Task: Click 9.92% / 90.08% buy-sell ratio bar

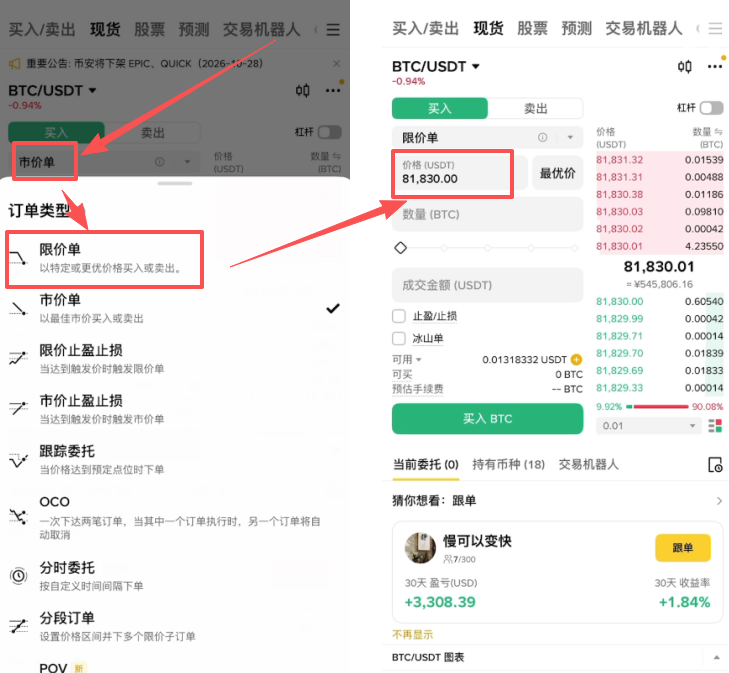Action: [659, 407]
